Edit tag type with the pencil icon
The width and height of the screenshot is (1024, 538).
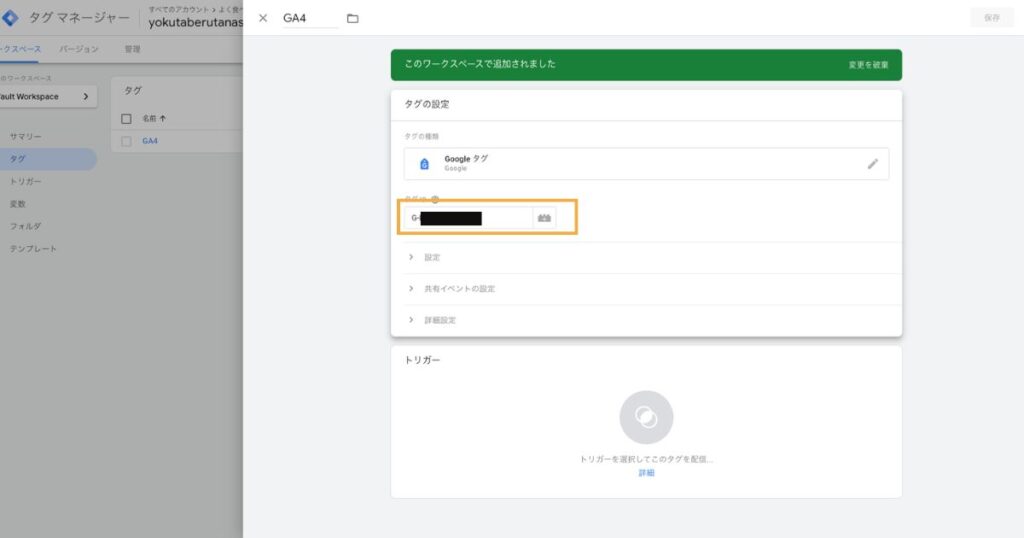click(x=872, y=164)
